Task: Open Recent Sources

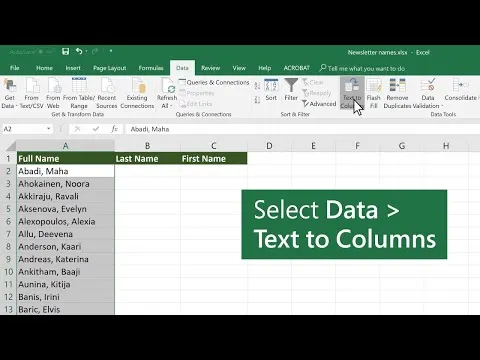Action: pyautogui.click(x=107, y=93)
